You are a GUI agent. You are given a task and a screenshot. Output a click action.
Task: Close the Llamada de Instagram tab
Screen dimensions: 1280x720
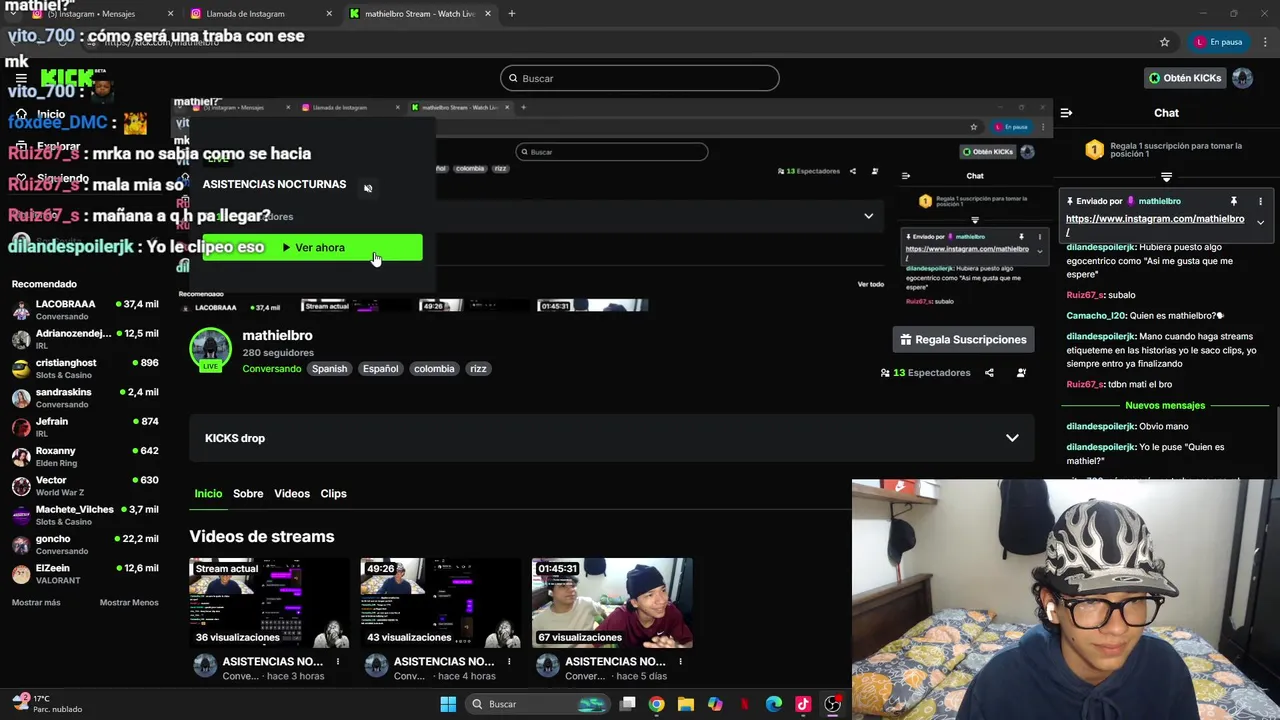point(329,14)
